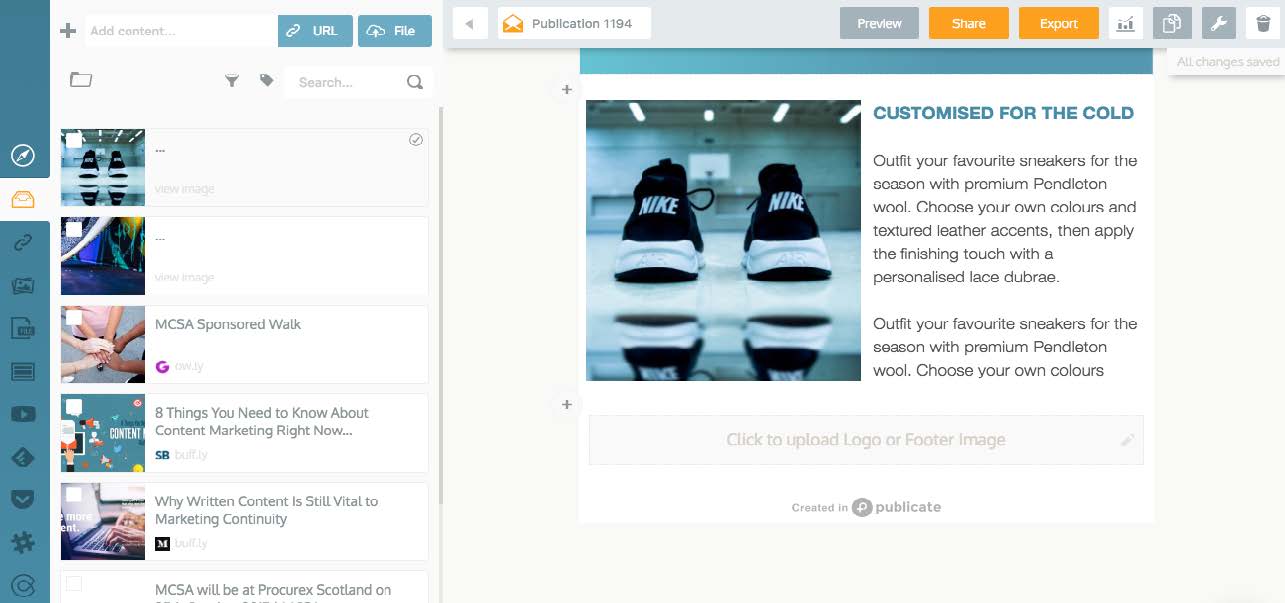Click the plus icon beside Add content

68,31
